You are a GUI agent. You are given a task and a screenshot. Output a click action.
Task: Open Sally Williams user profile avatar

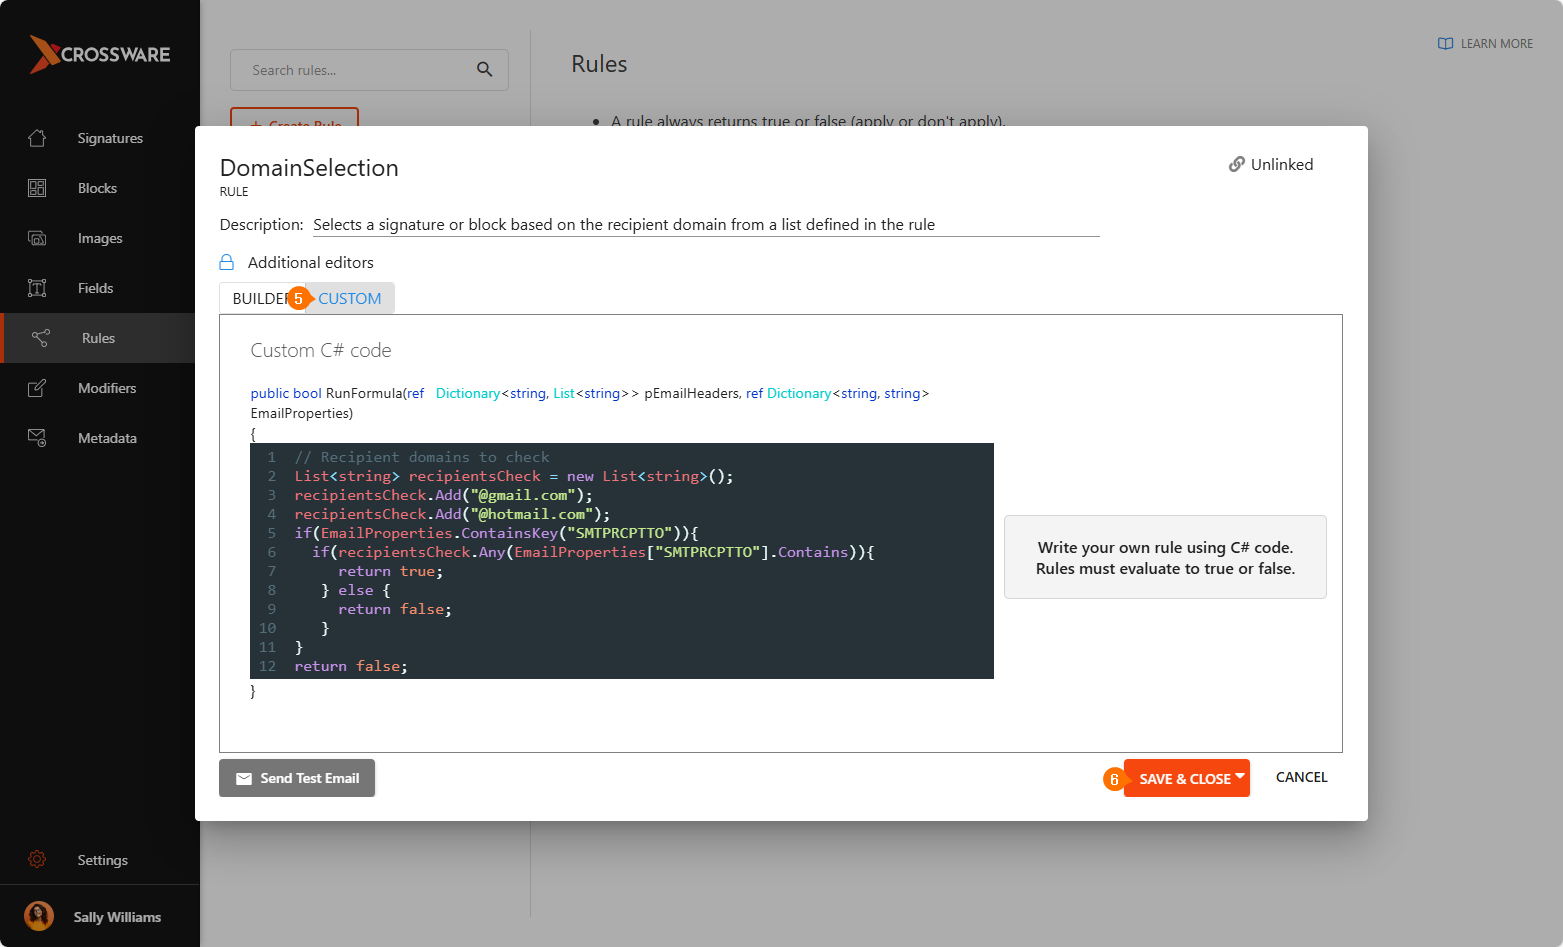pos(39,916)
